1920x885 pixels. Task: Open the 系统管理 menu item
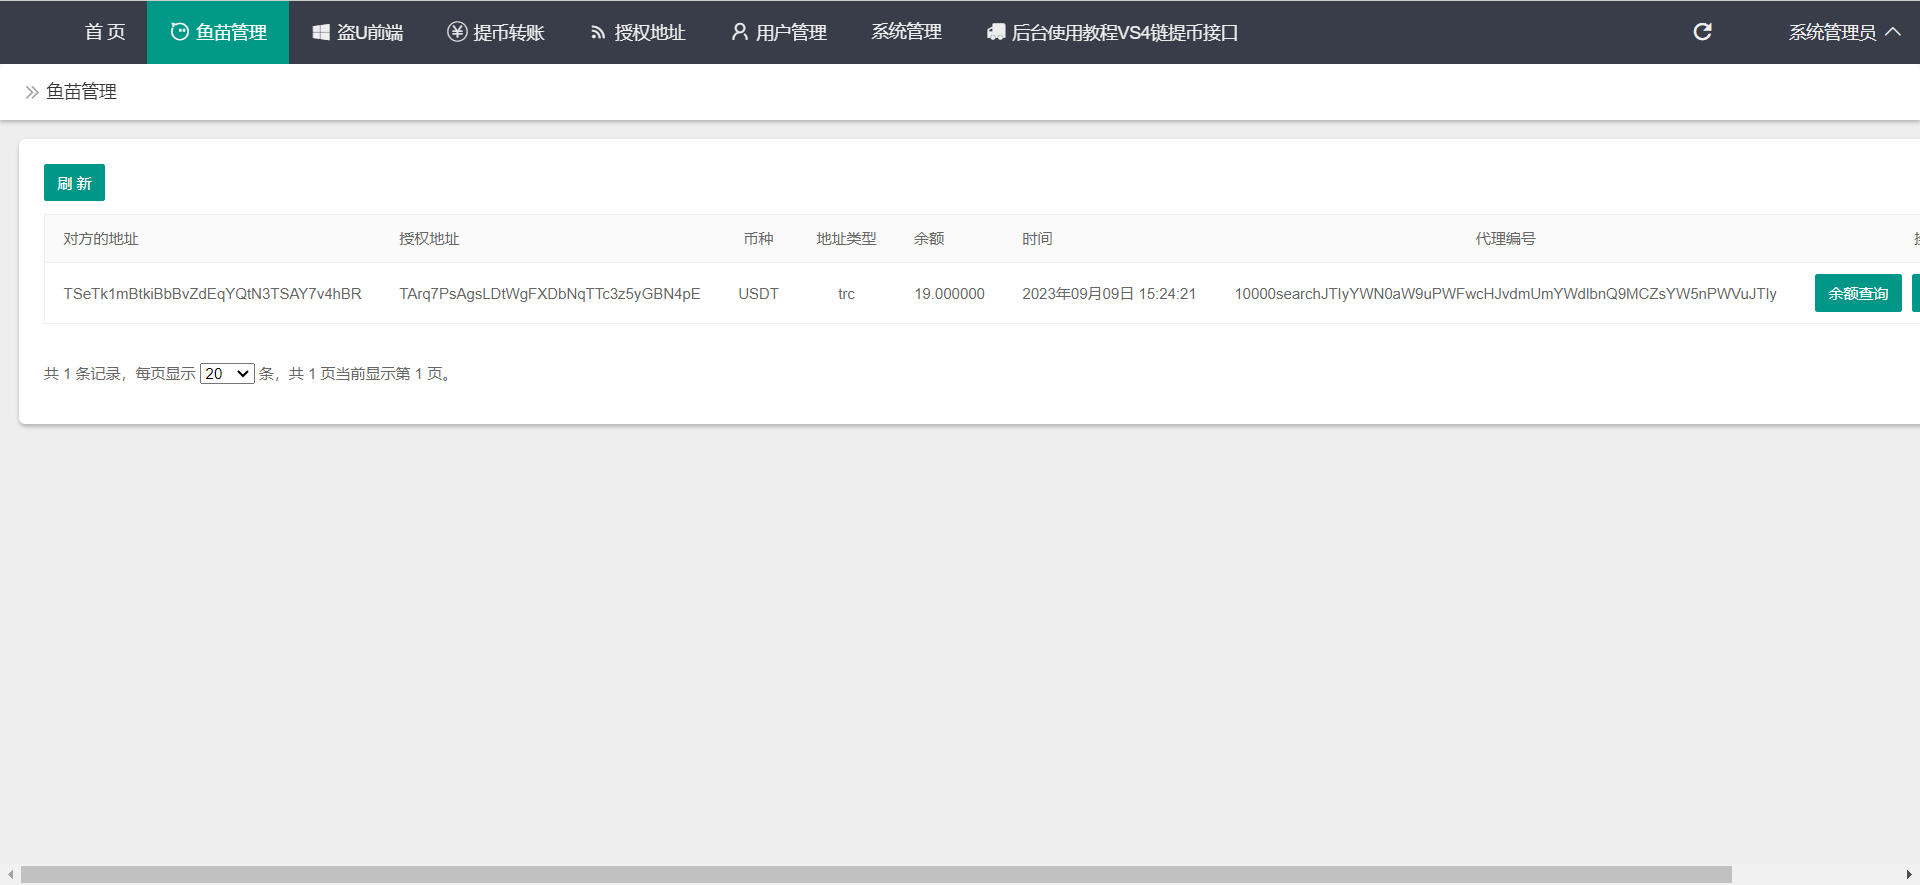click(906, 32)
